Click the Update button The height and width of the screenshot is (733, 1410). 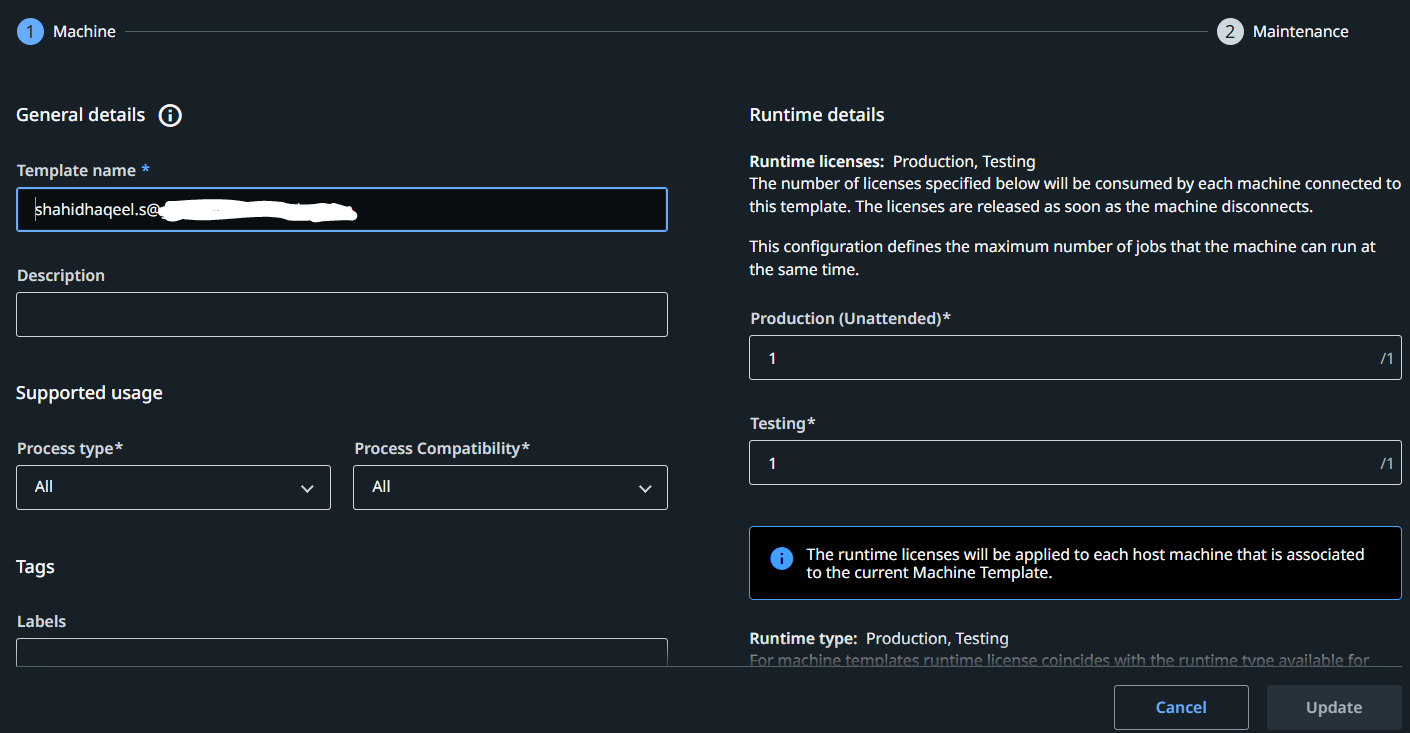point(1333,707)
